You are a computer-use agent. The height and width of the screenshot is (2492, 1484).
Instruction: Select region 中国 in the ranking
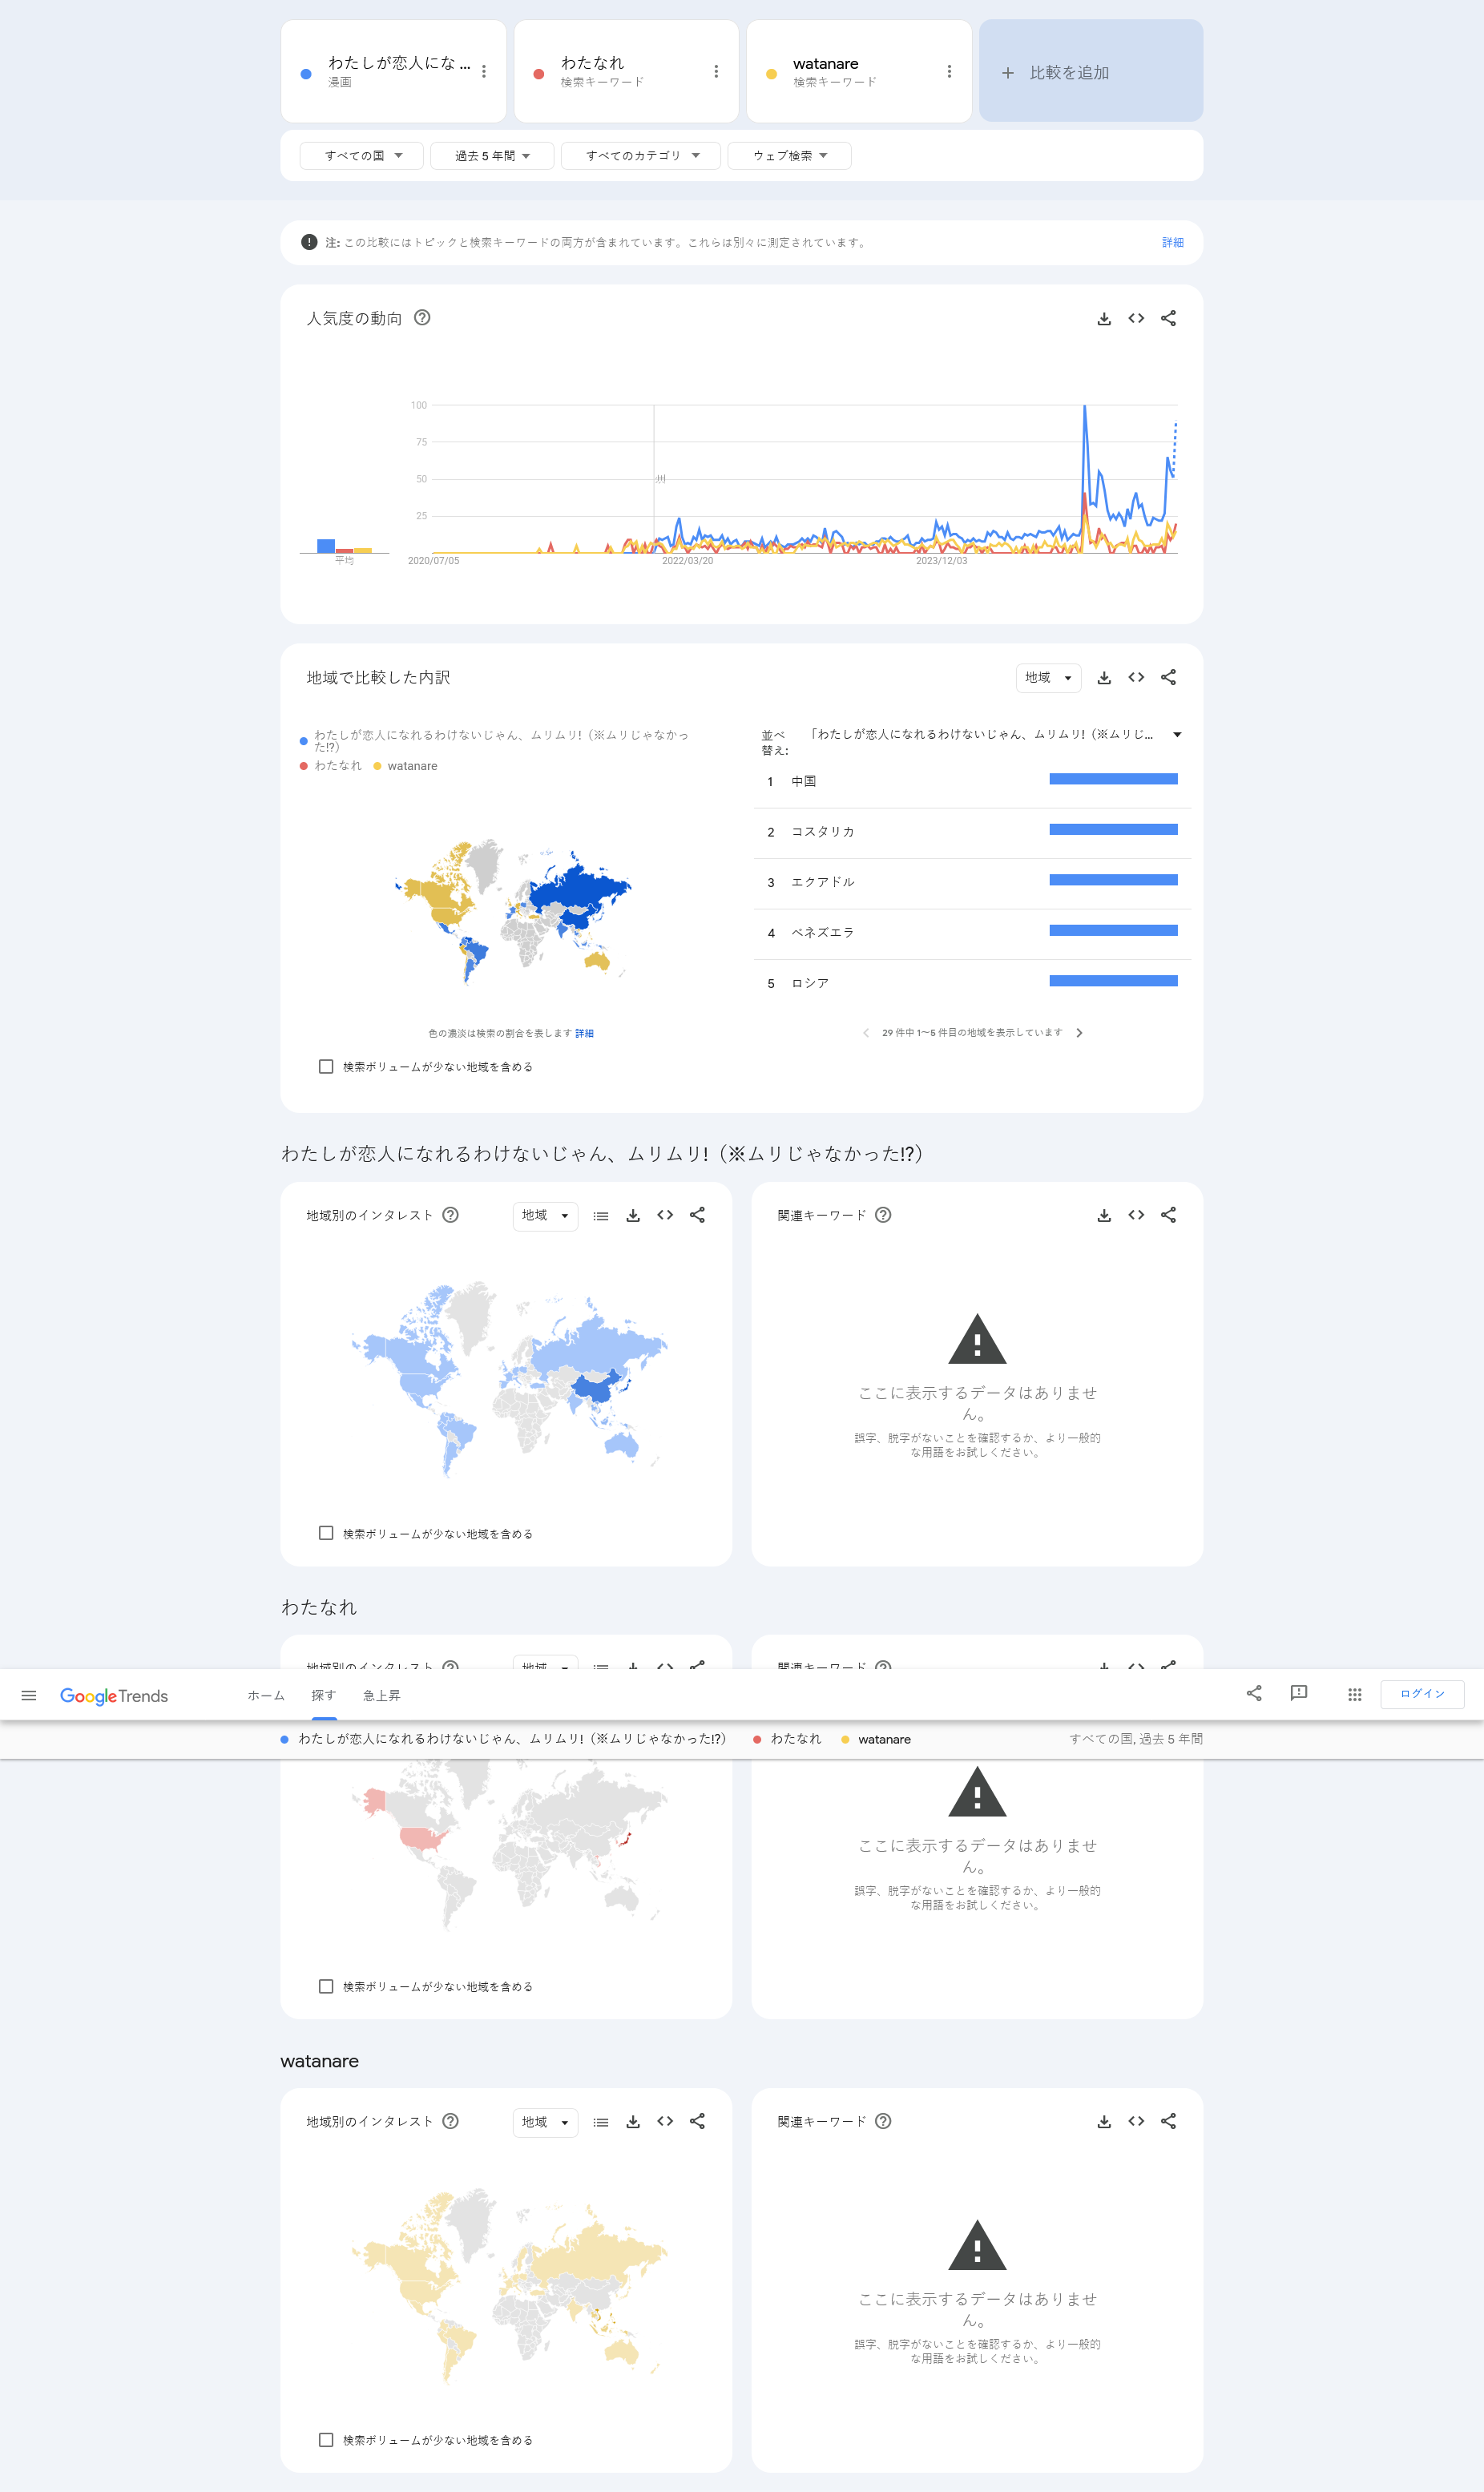(972, 782)
